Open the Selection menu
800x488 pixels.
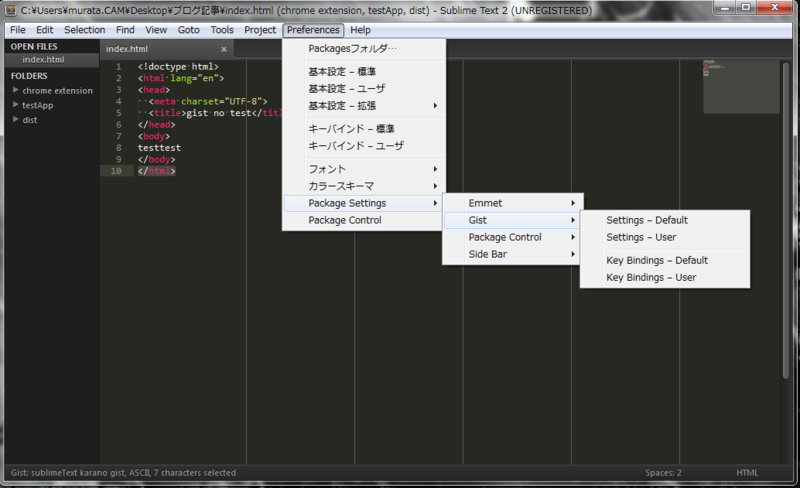[x=85, y=30]
